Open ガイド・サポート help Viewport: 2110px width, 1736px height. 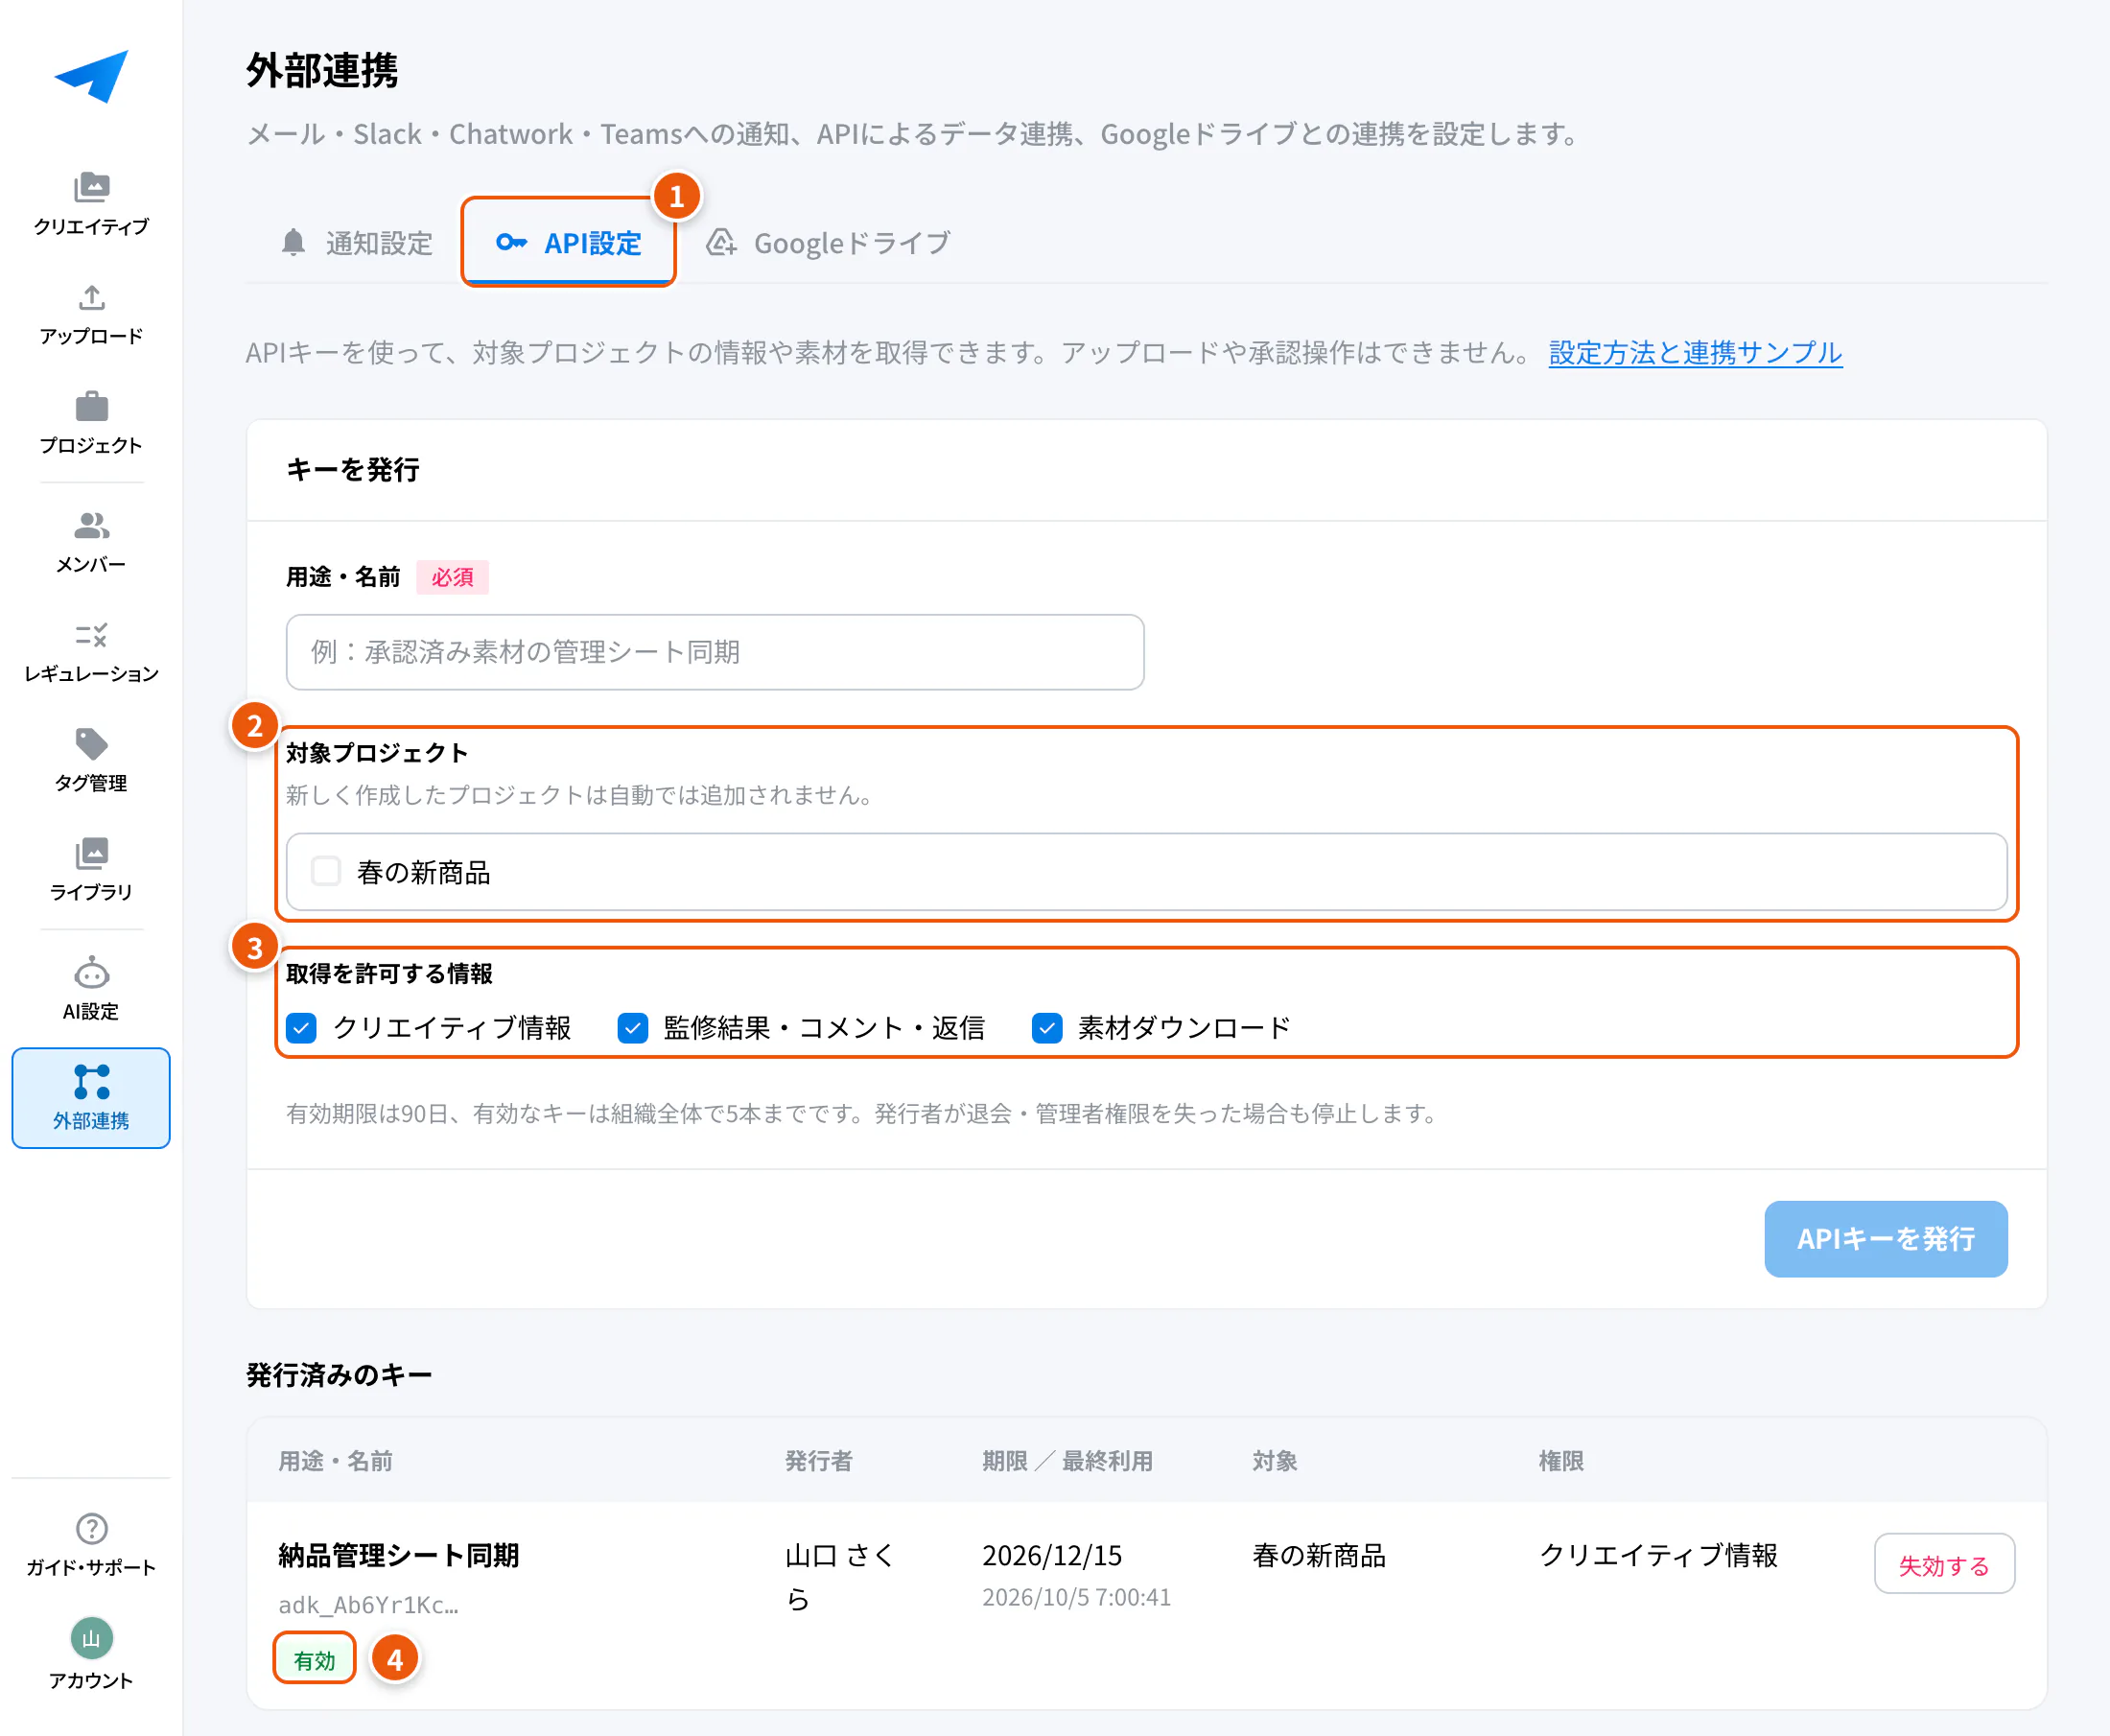point(91,1545)
